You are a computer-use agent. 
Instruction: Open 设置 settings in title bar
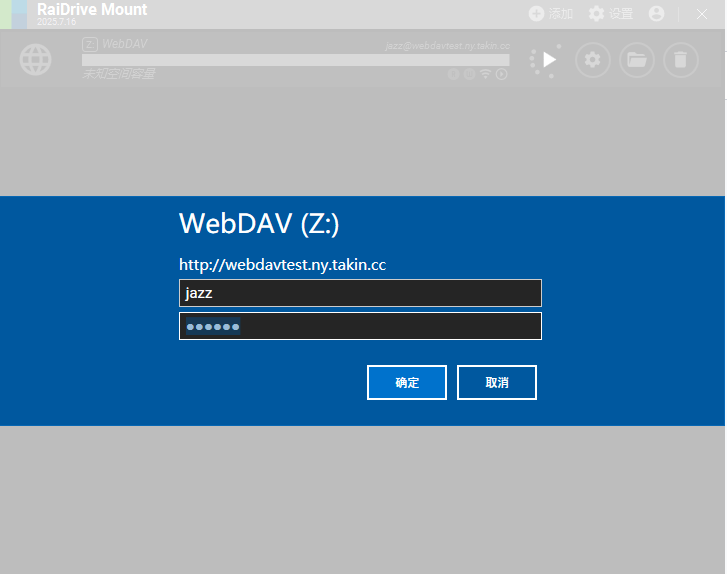(611, 14)
